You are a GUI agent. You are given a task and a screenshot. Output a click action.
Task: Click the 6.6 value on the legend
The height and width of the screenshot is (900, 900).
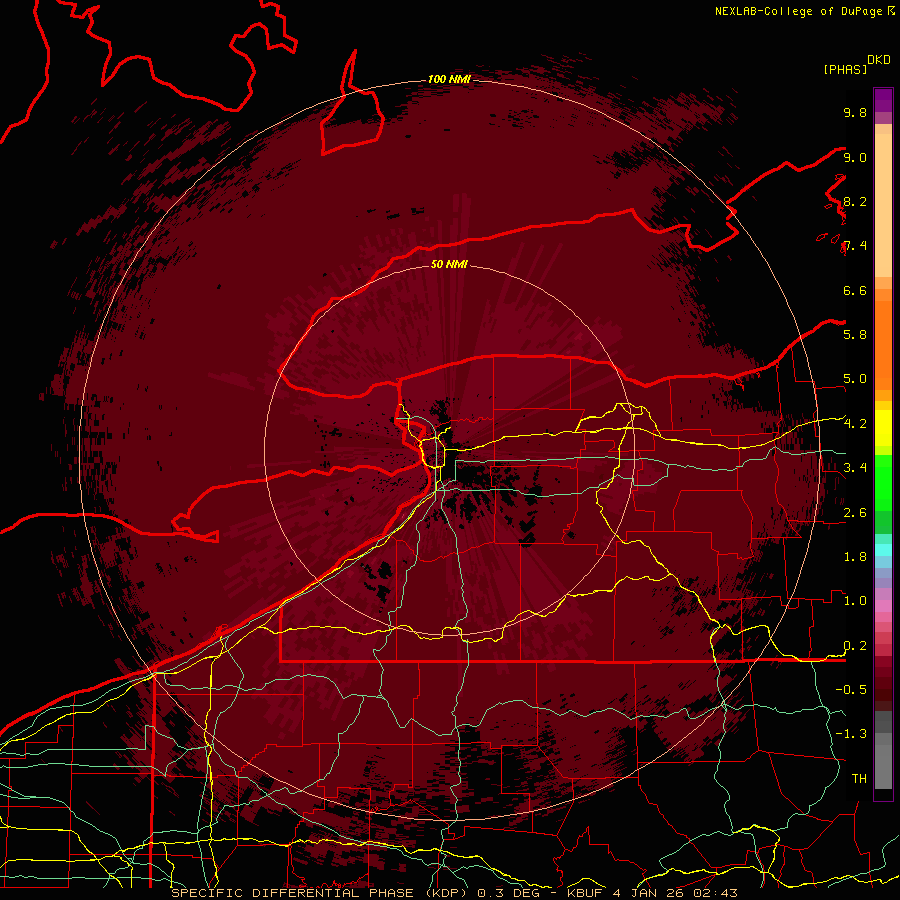pos(855,291)
